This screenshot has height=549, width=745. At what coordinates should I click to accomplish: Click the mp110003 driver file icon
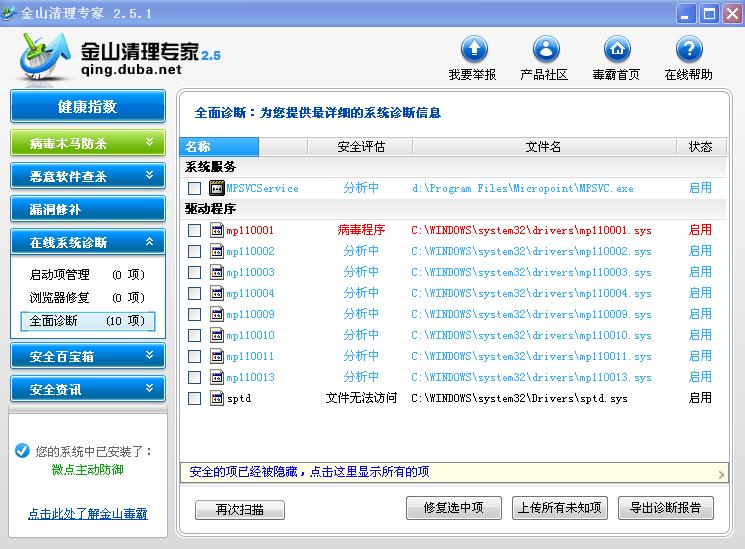(217, 272)
